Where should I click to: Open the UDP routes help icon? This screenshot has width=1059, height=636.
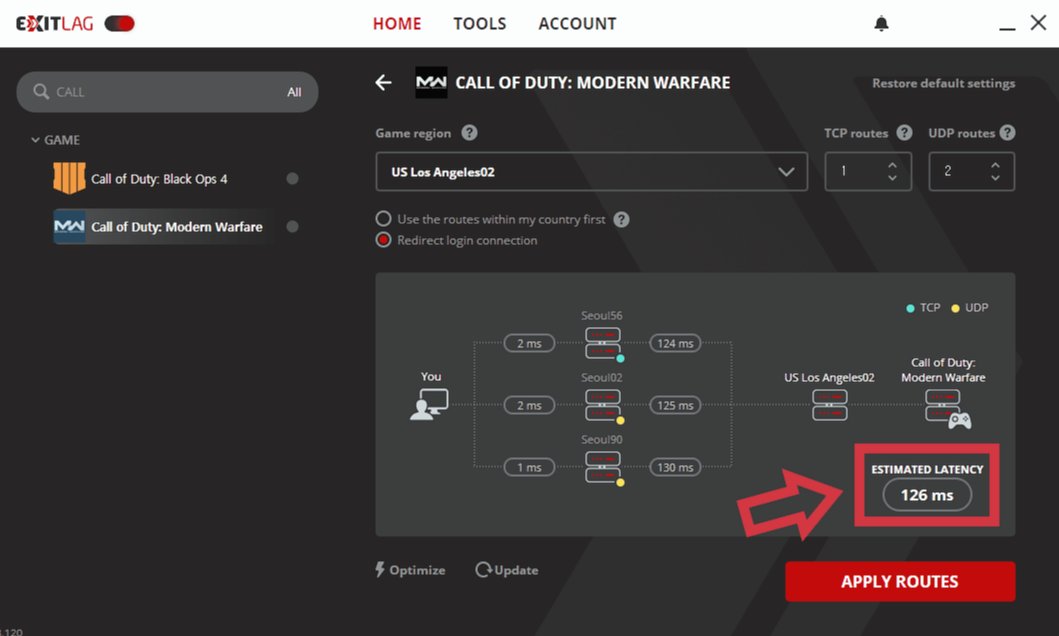click(x=1007, y=132)
